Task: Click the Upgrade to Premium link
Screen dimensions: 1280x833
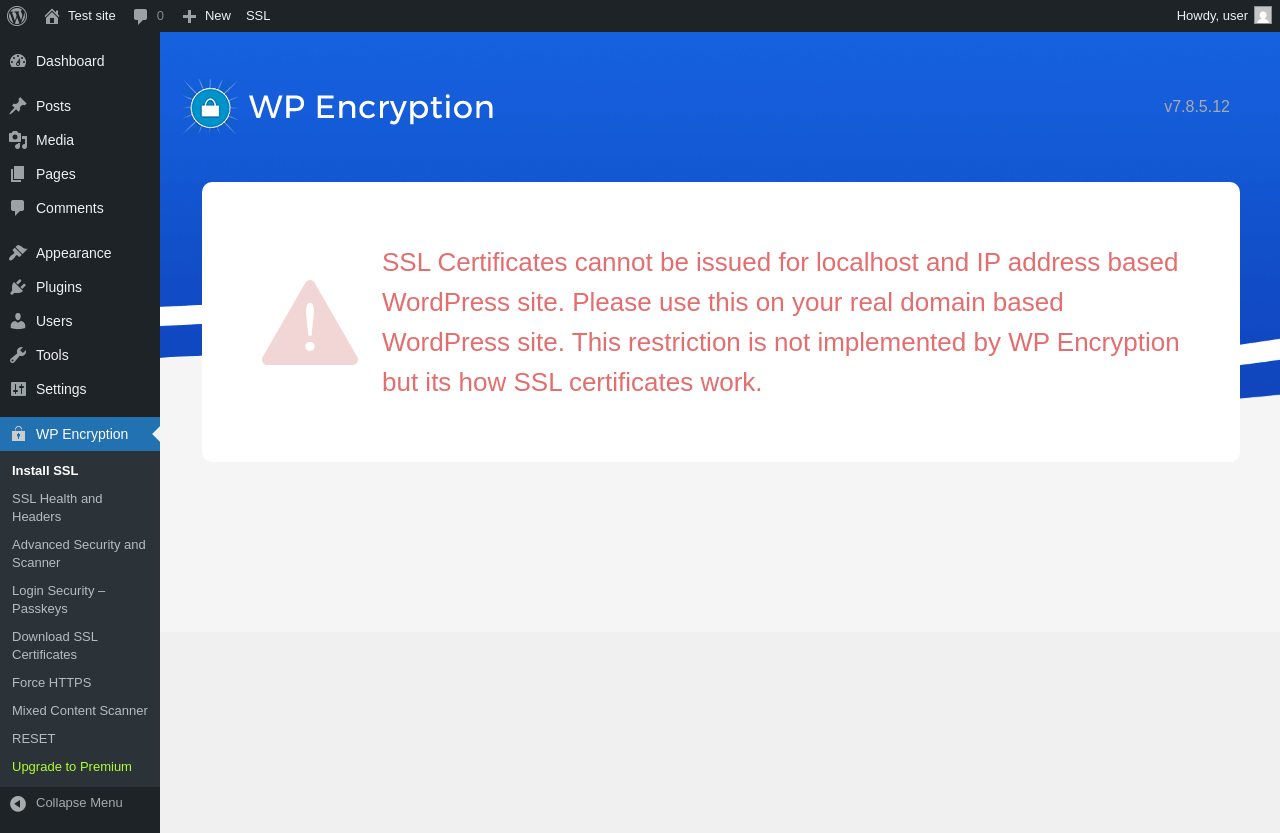Action: click(72, 767)
